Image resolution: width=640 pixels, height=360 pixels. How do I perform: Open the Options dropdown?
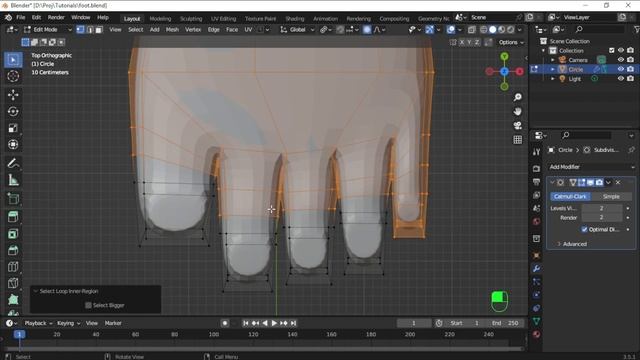[511, 42]
